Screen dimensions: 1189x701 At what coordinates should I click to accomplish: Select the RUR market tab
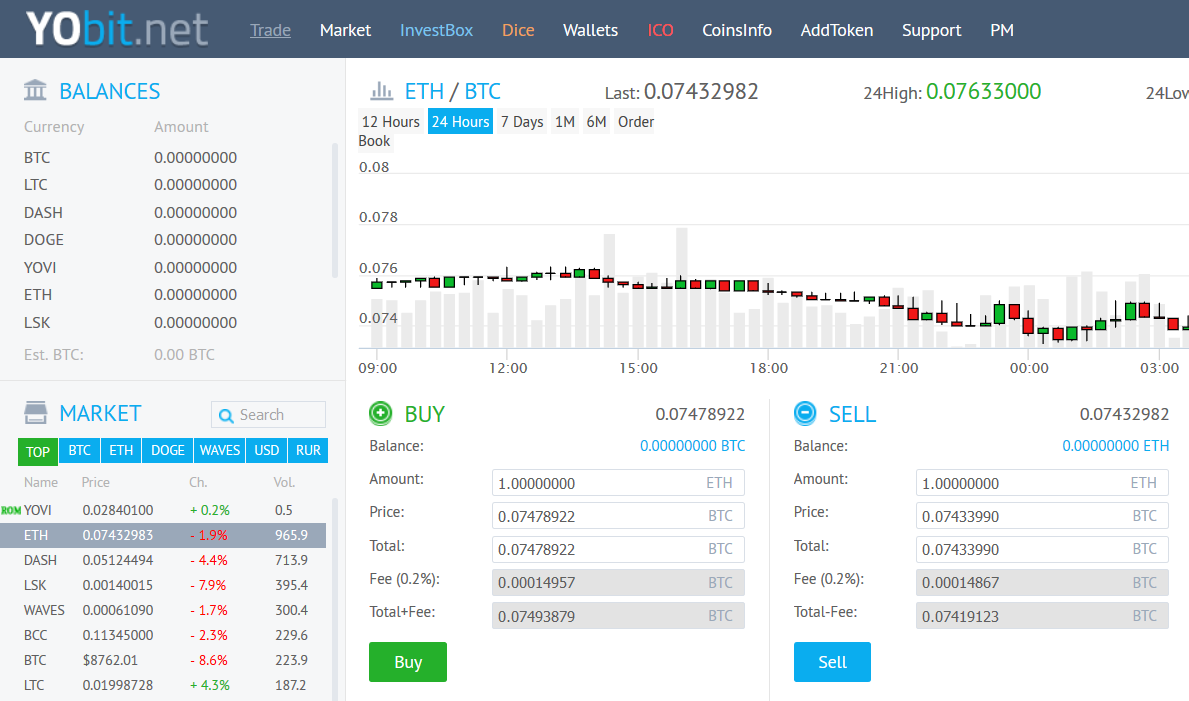coord(308,450)
